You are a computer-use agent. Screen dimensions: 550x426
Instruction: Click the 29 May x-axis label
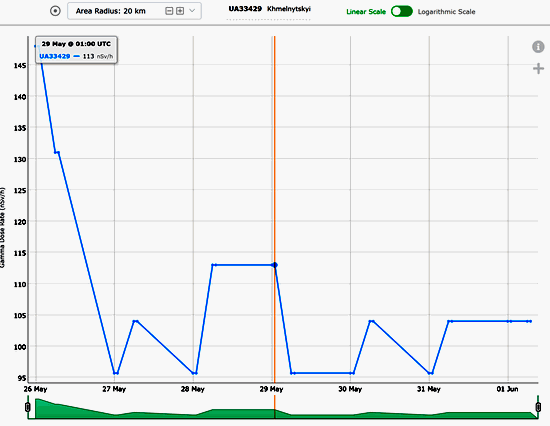[x=271, y=389]
